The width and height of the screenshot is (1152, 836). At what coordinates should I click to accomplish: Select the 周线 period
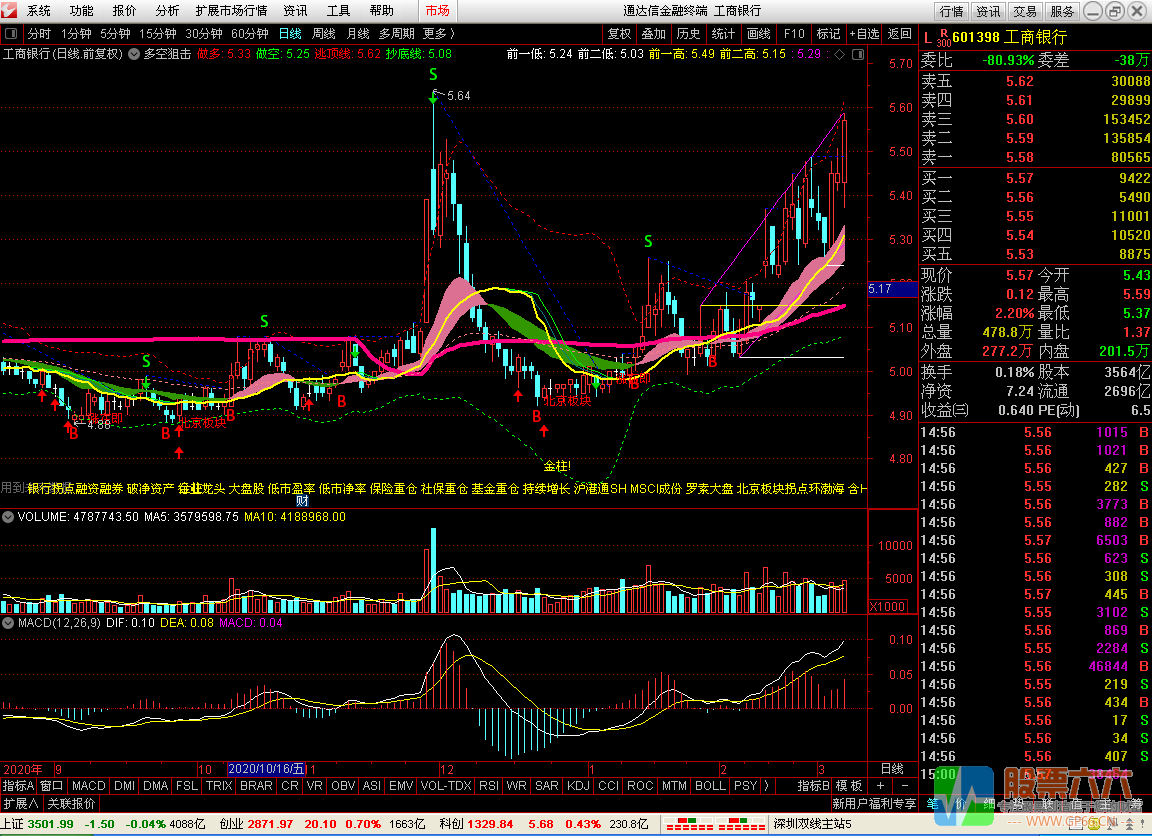(x=324, y=34)
